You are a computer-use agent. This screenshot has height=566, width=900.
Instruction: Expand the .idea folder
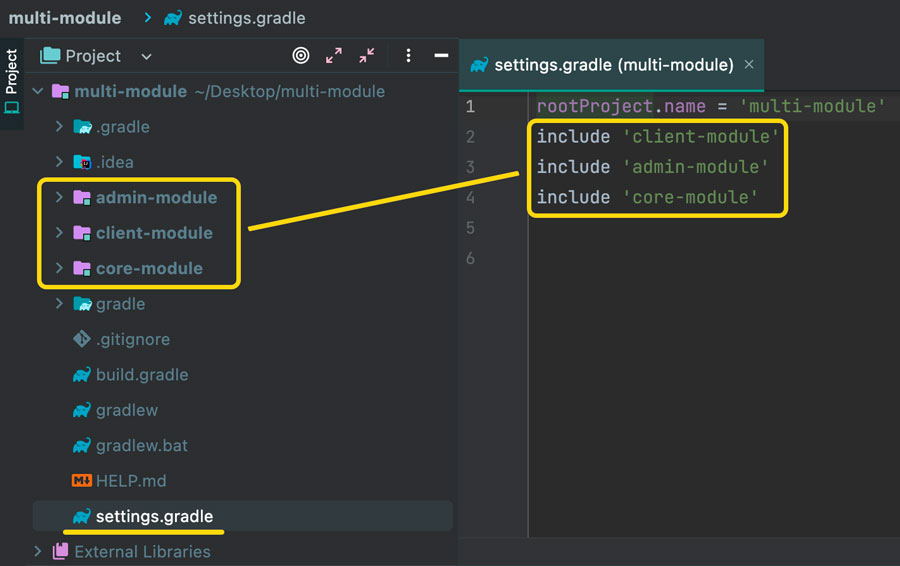point(59,162)
